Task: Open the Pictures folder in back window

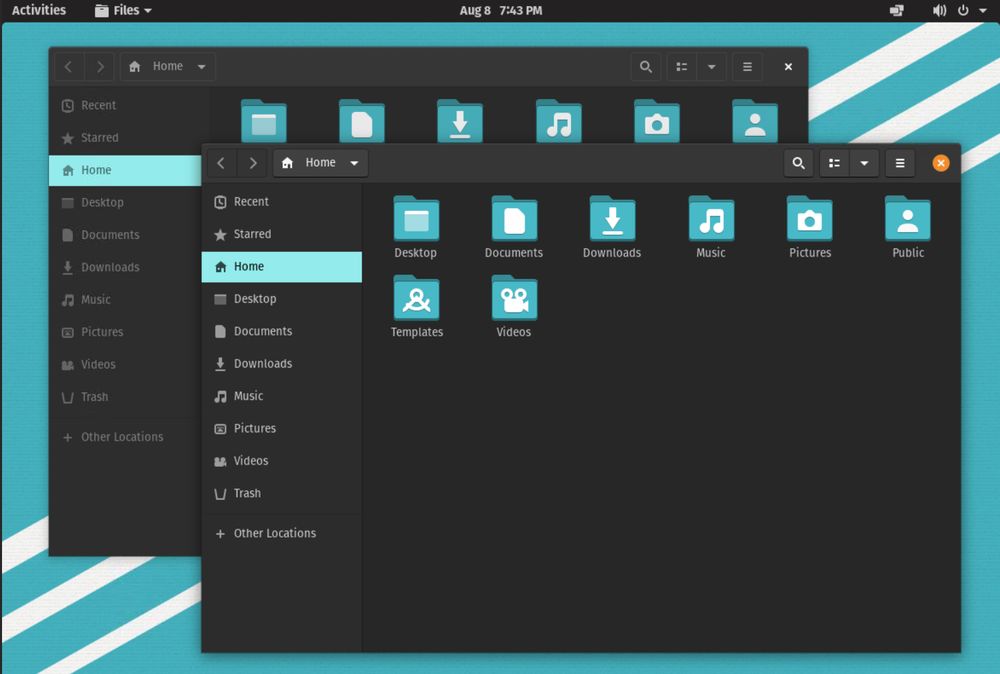Action: (x=657, y=121)
